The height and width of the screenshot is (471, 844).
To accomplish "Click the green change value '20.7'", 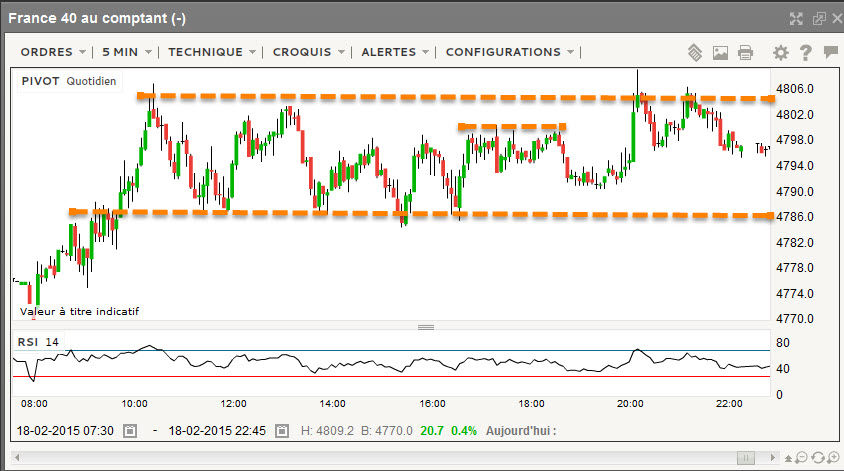I will click(x=432, y=431).
